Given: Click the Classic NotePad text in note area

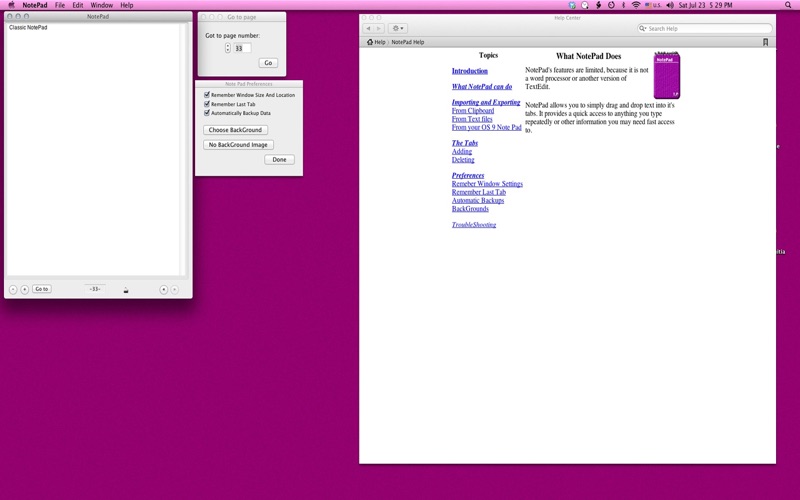Looking at the screenshot, I should tap(28, 28).
